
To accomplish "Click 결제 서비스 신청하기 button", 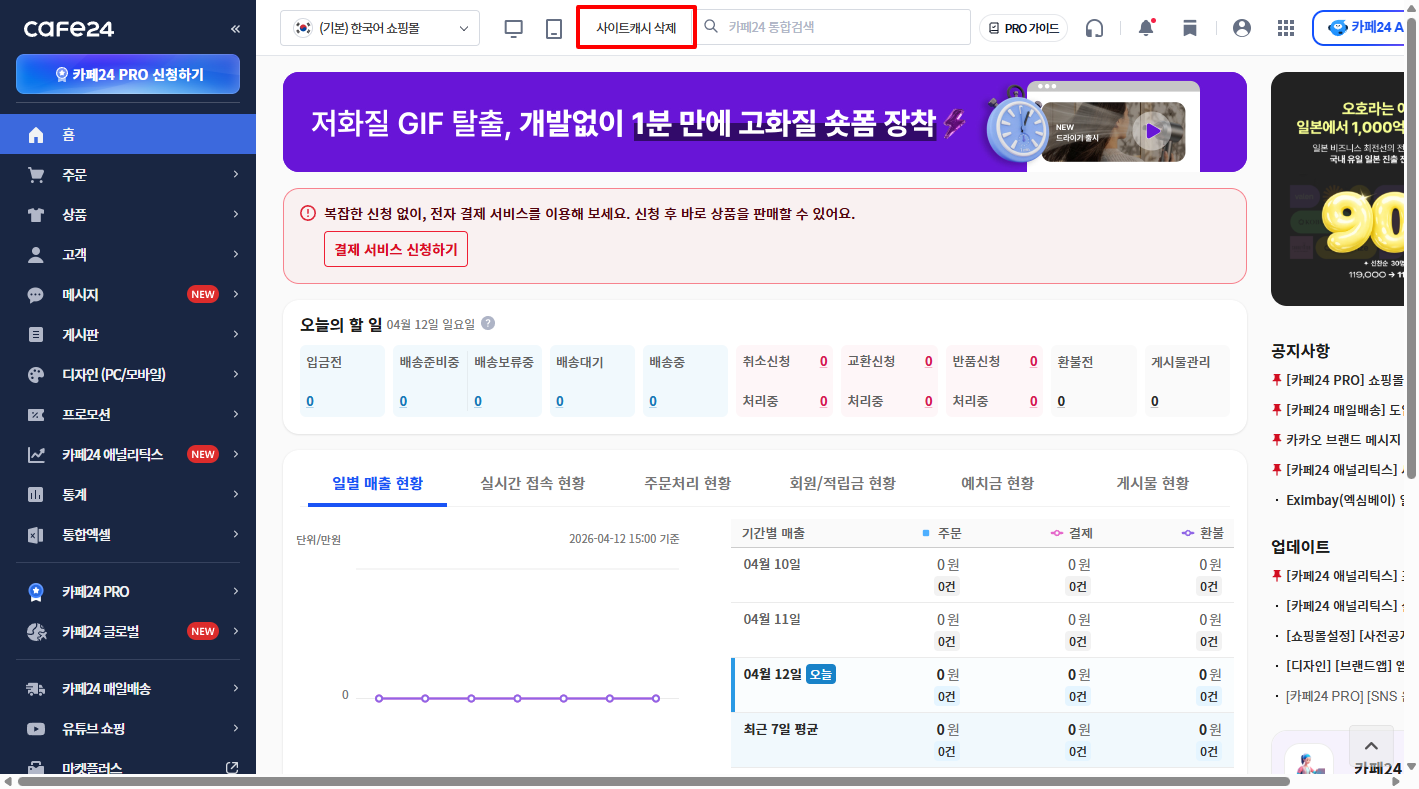I will point(396,249).
